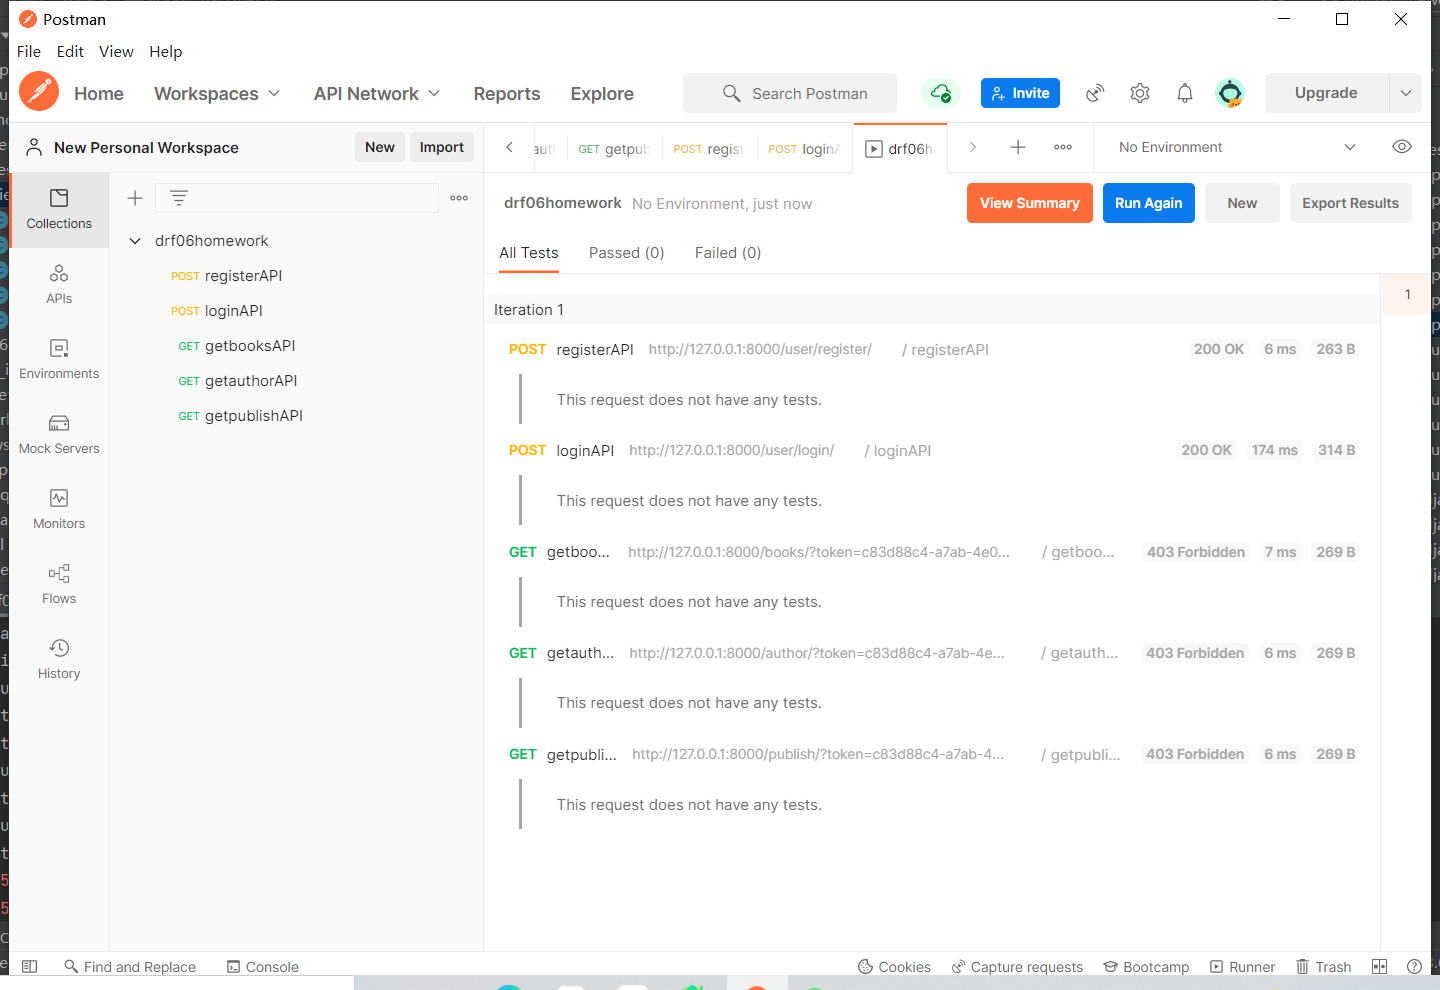Select iteration 1 in the right rail
This screenshot has height=990, width=1440.
1407,294
